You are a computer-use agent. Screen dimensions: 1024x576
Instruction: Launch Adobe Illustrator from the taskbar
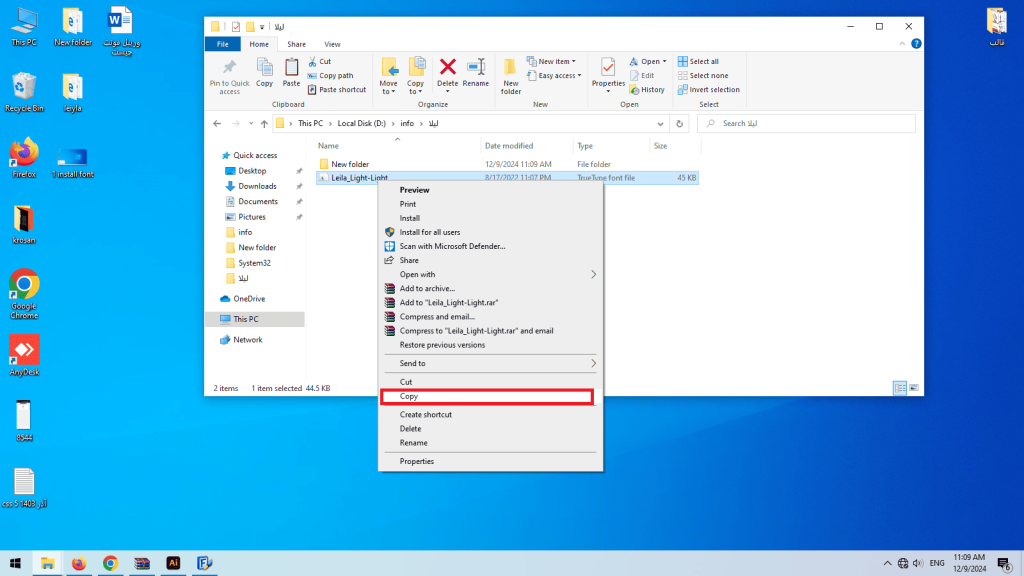coord(173,563)
